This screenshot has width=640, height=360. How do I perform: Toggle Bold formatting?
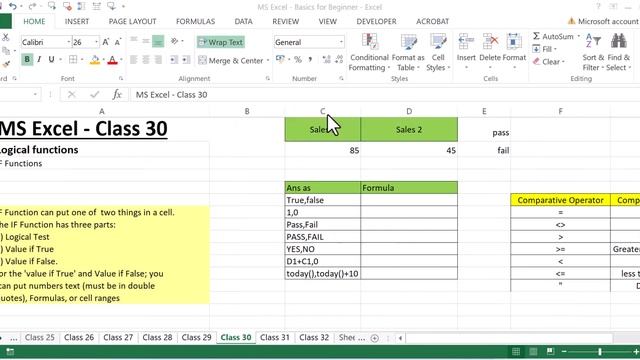coord(27,60)
